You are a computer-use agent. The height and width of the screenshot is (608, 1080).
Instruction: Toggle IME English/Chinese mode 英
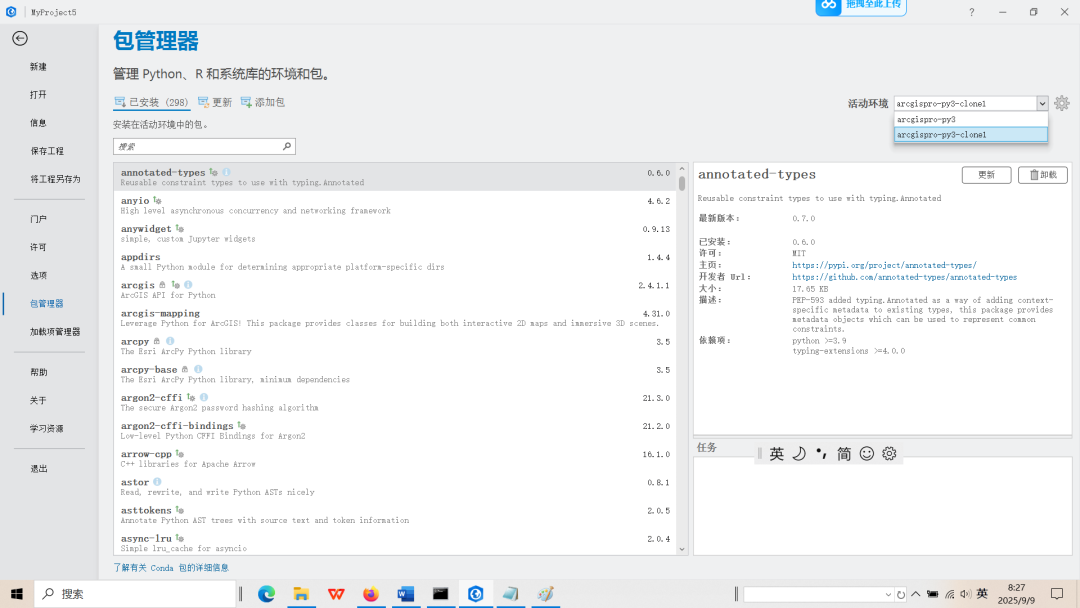click(x=776, y=453)
